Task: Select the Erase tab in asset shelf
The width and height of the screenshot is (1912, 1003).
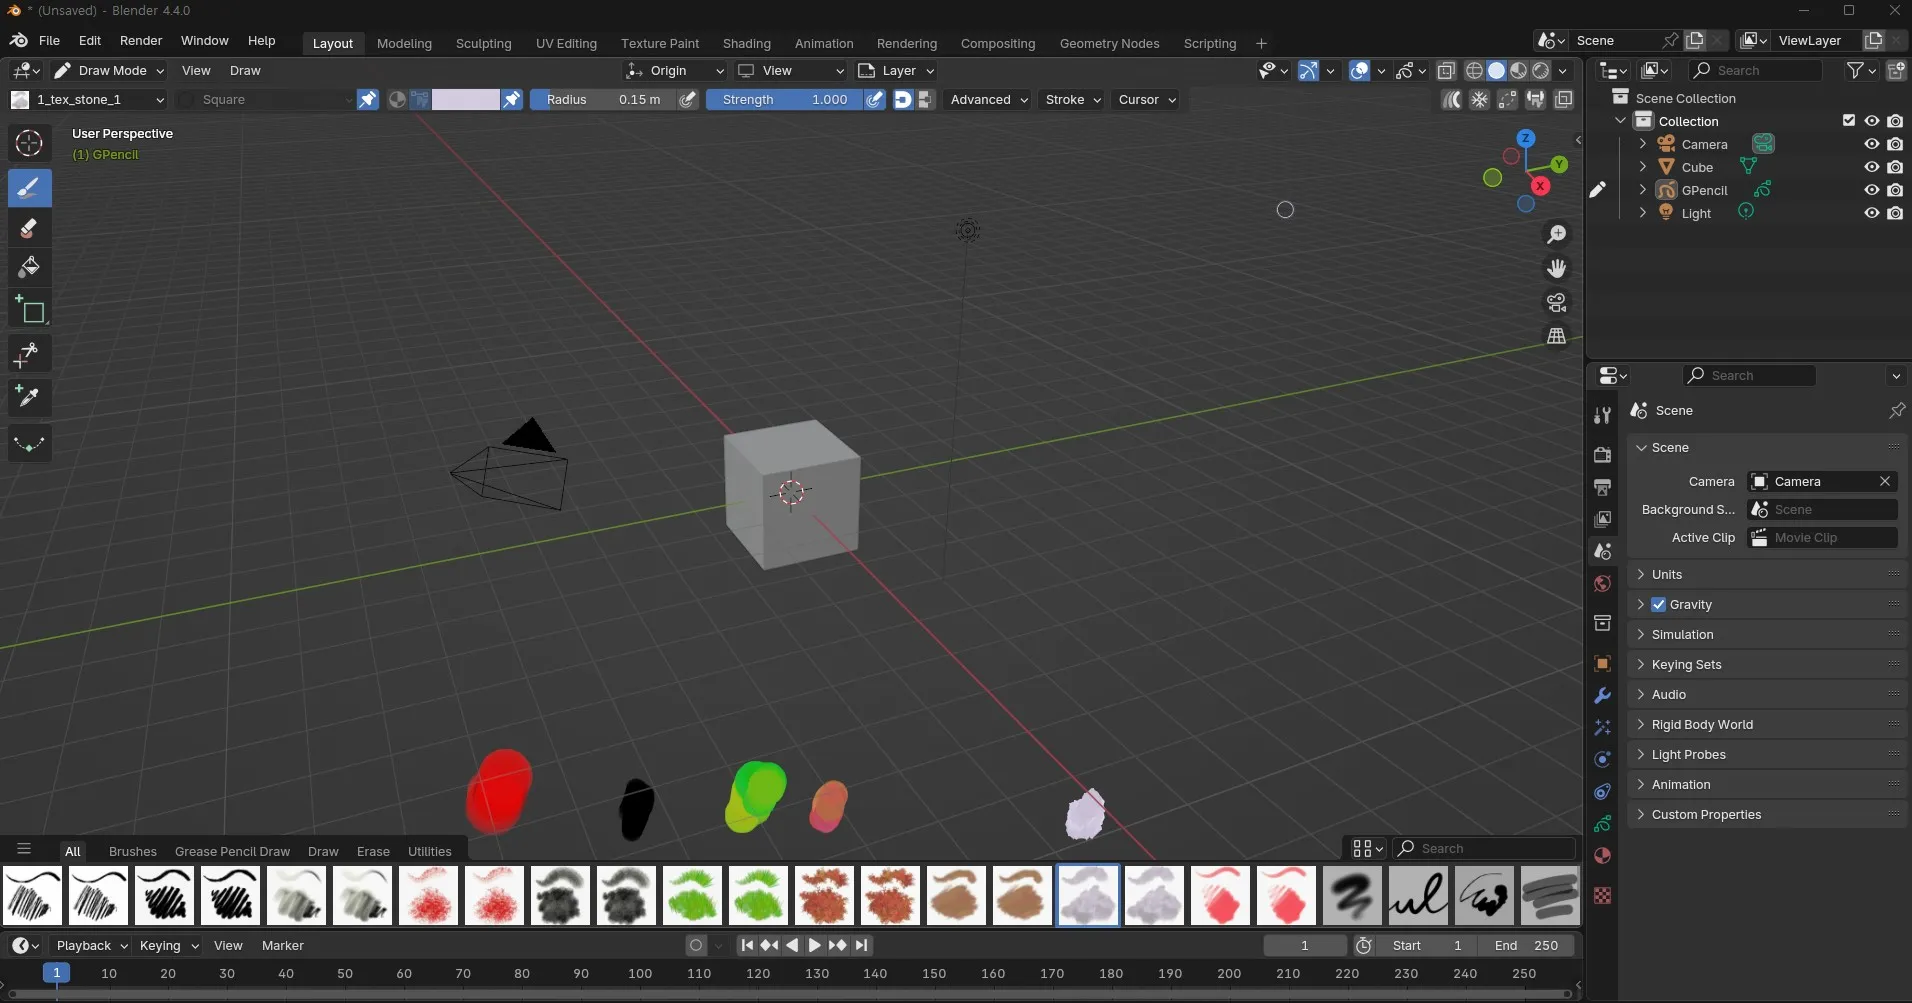Action: [373, 851]
